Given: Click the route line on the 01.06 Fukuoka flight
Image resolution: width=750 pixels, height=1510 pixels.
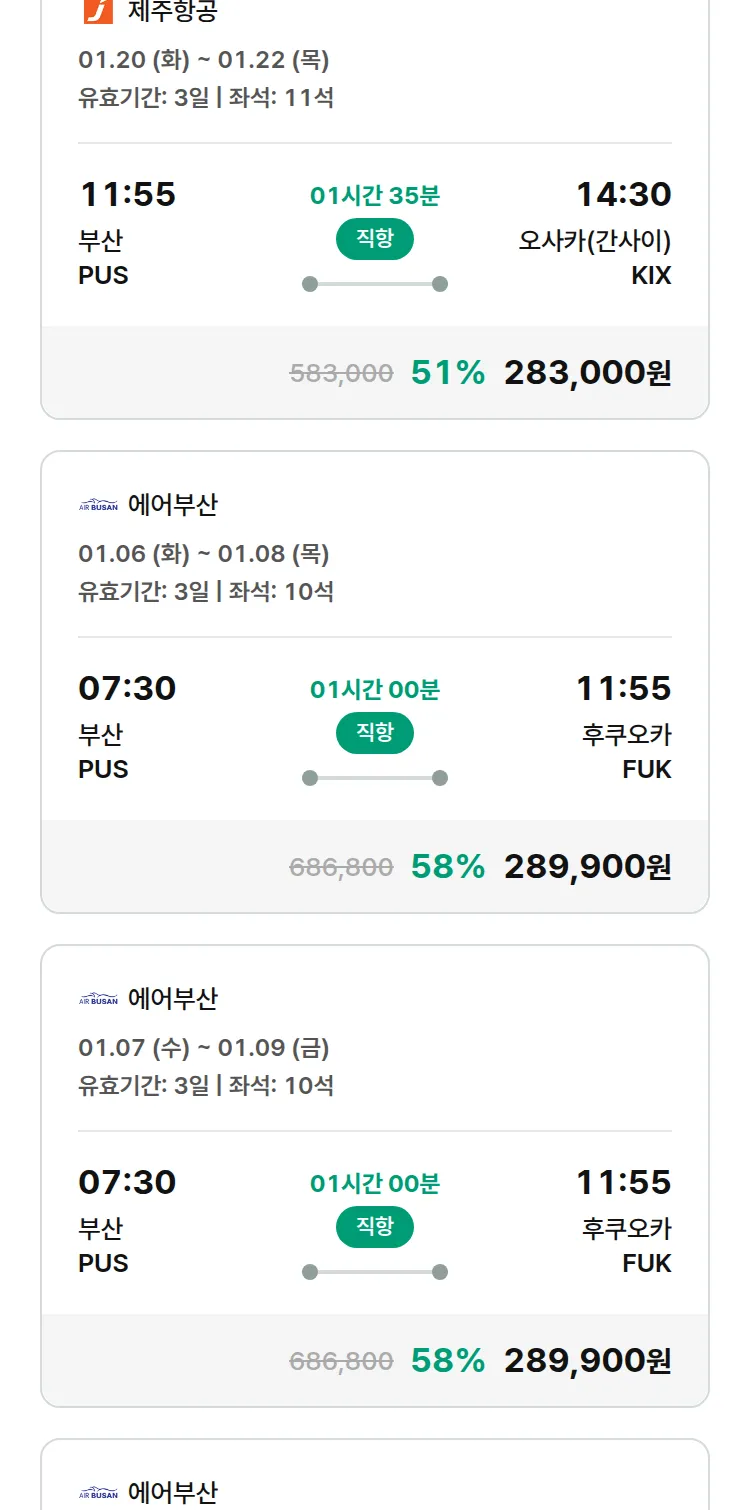Looking at the screenshot, I should 374,778.
